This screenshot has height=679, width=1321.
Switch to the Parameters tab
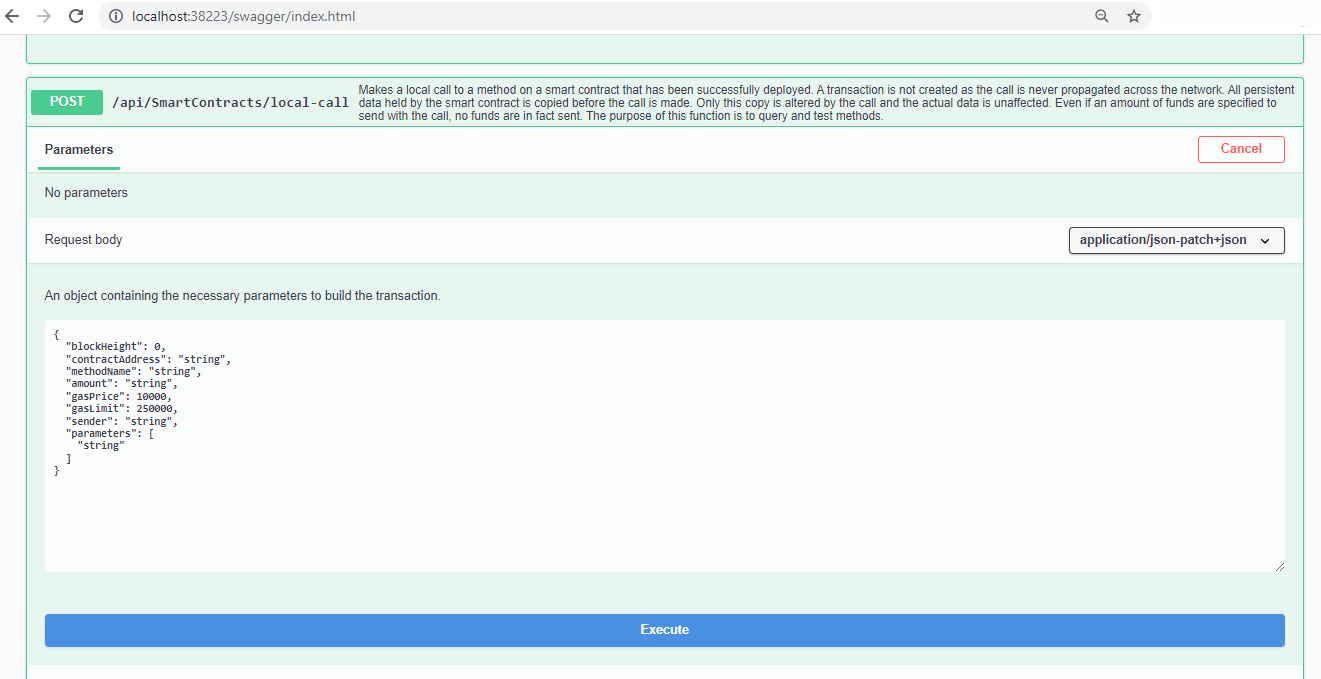coord(79,149)
